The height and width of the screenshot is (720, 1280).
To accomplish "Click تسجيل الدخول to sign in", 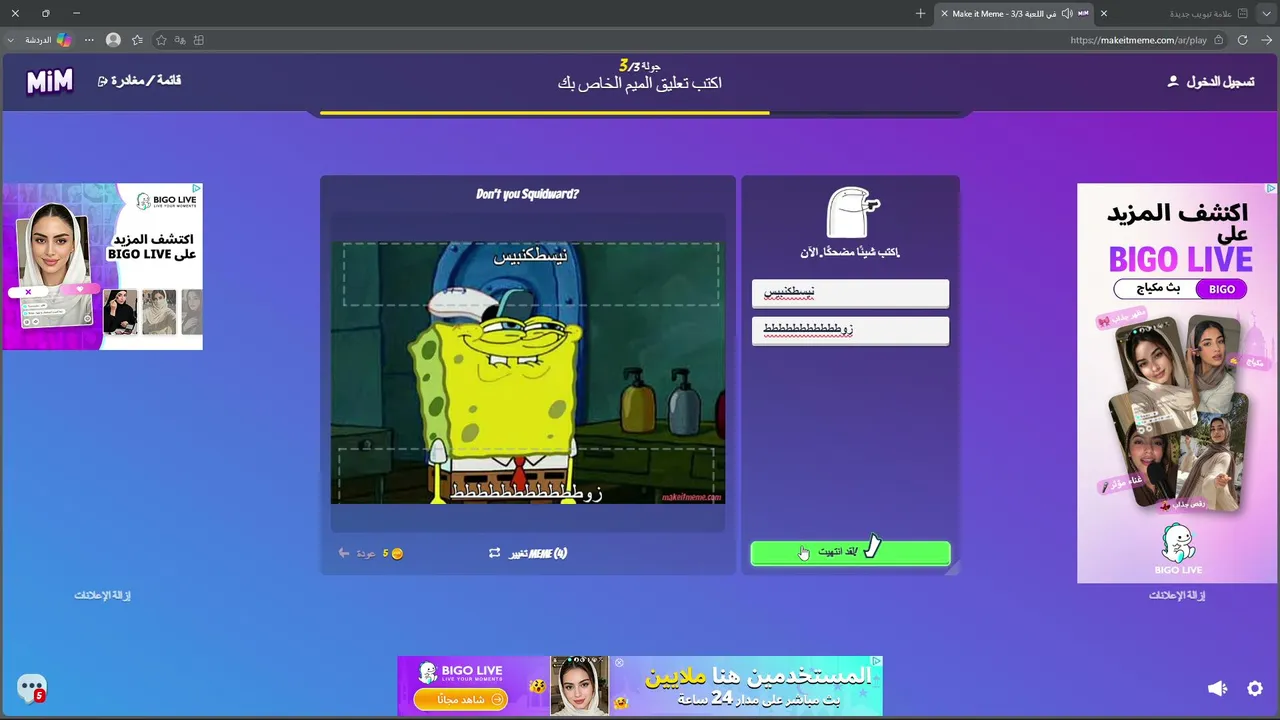I will (1211, 81).
